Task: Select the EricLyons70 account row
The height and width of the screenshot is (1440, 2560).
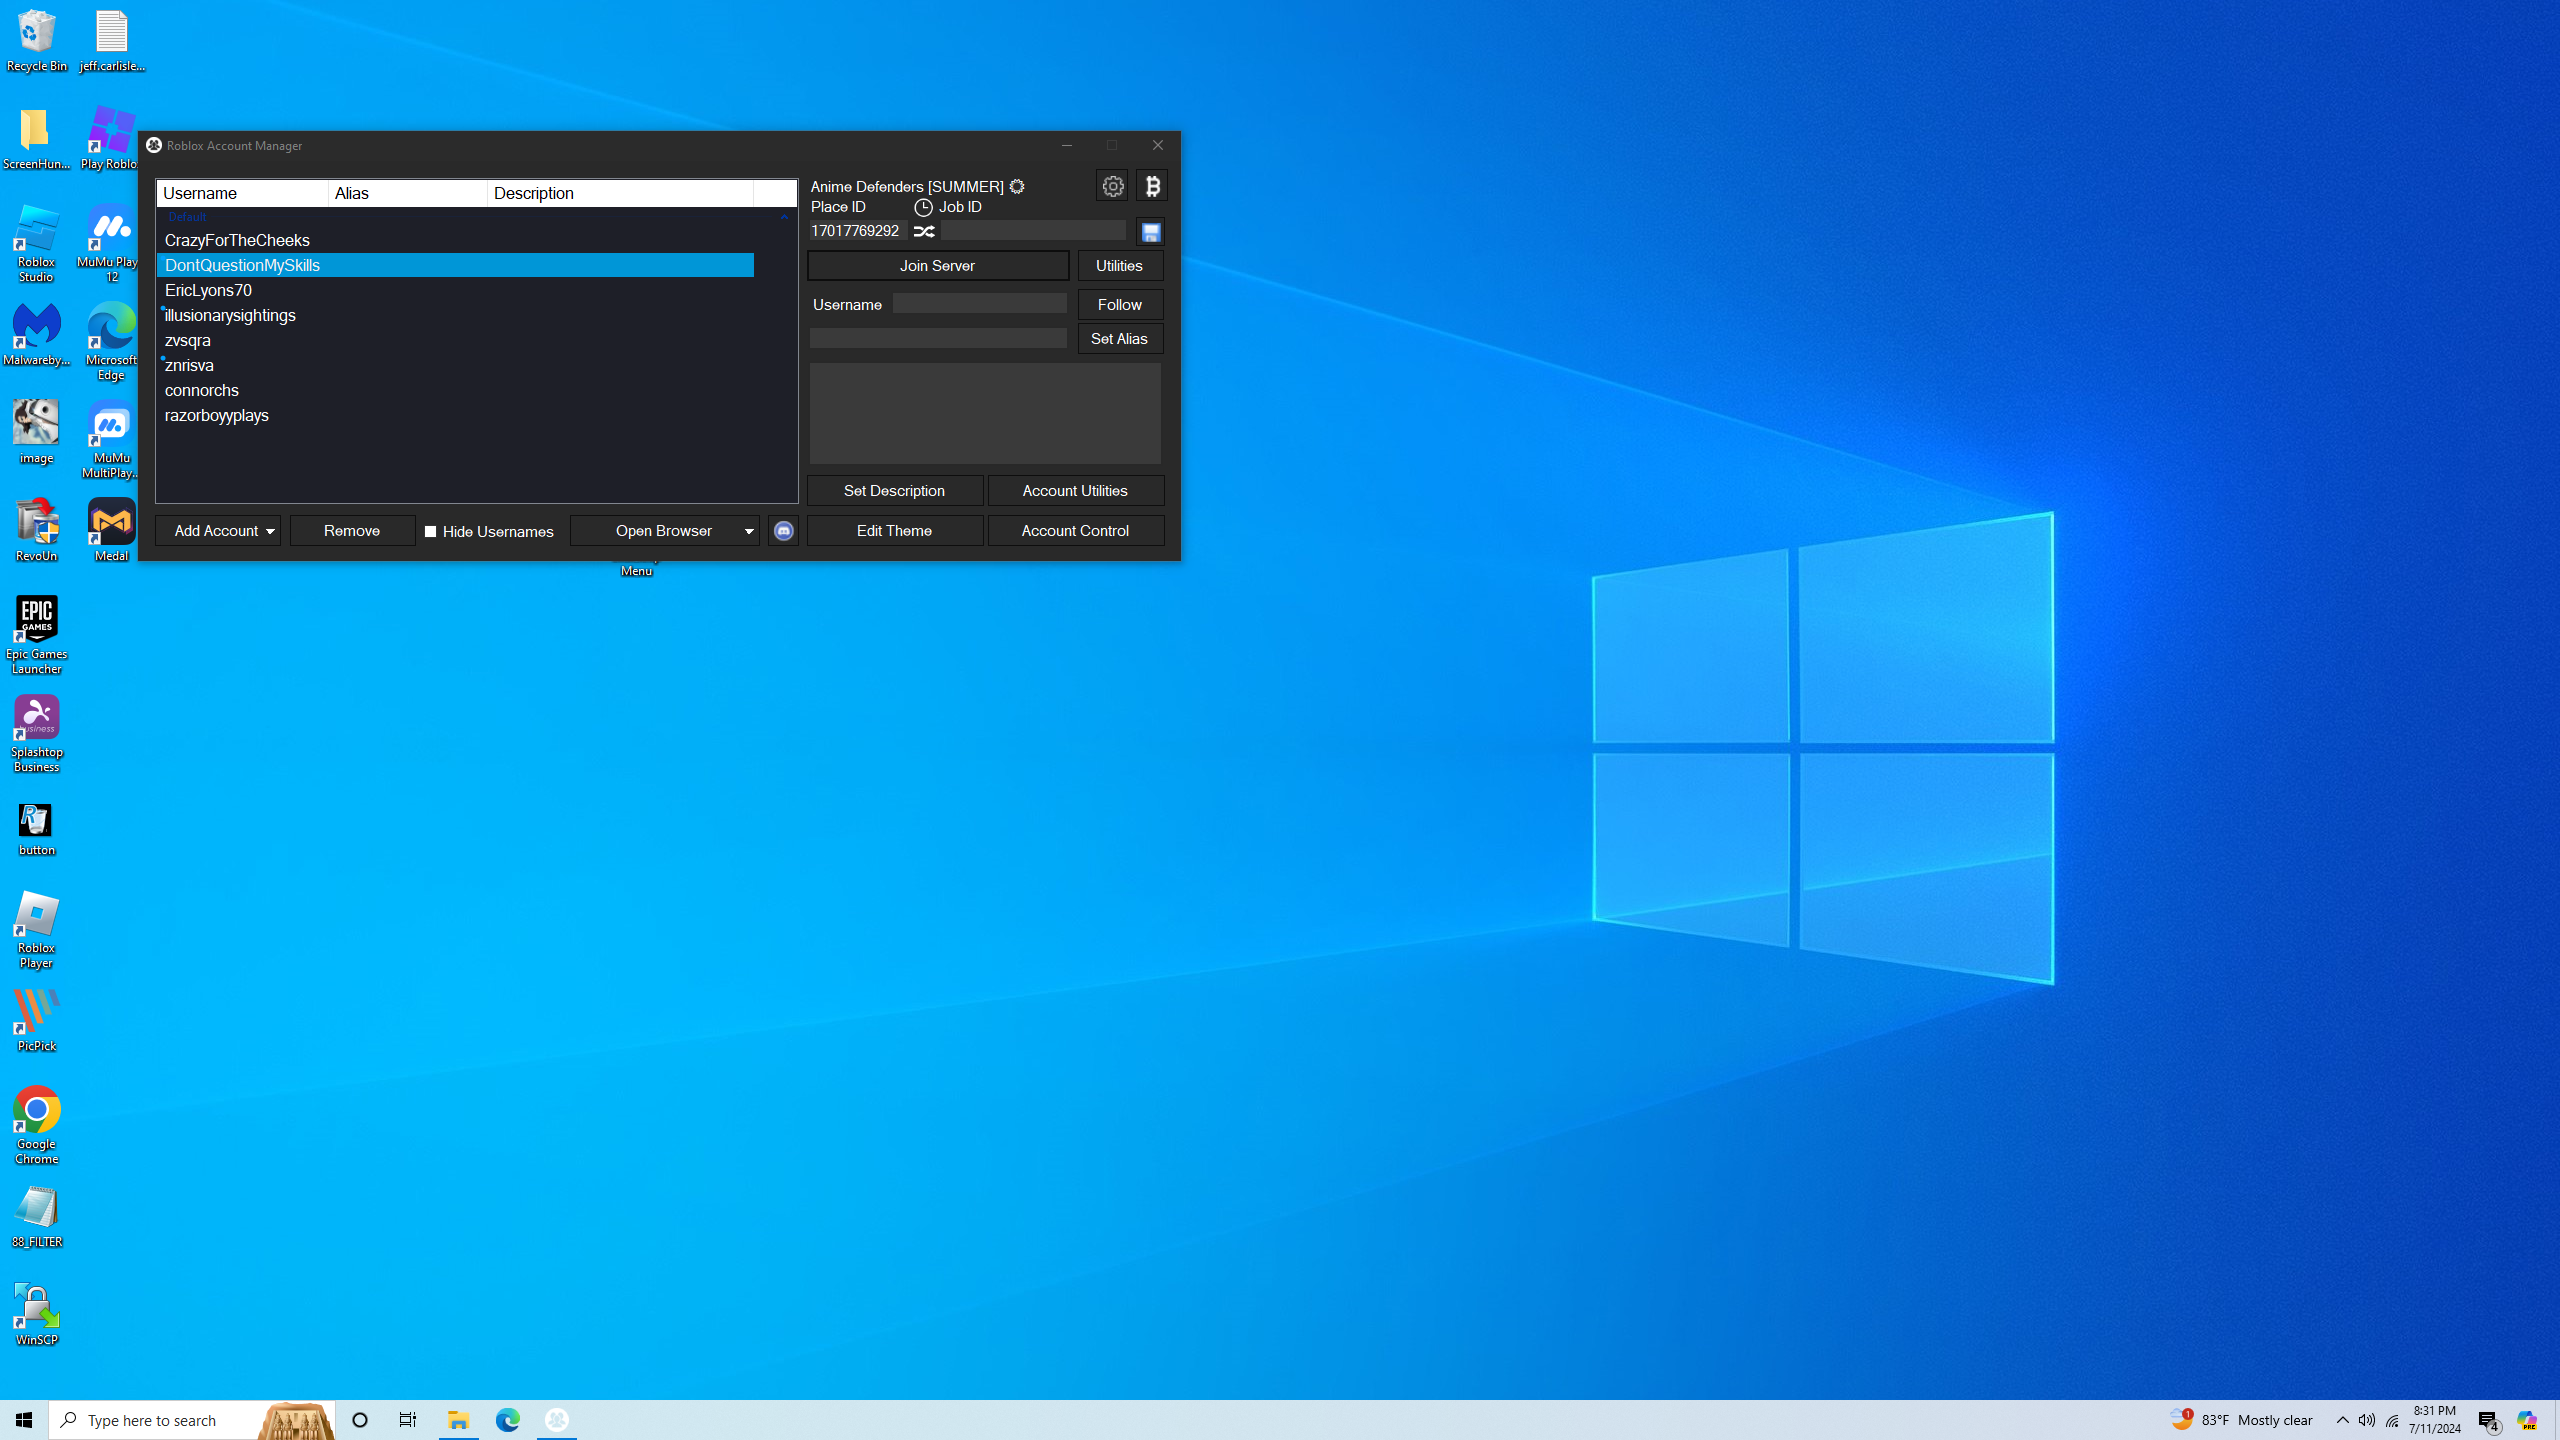Action: [208, 291]
